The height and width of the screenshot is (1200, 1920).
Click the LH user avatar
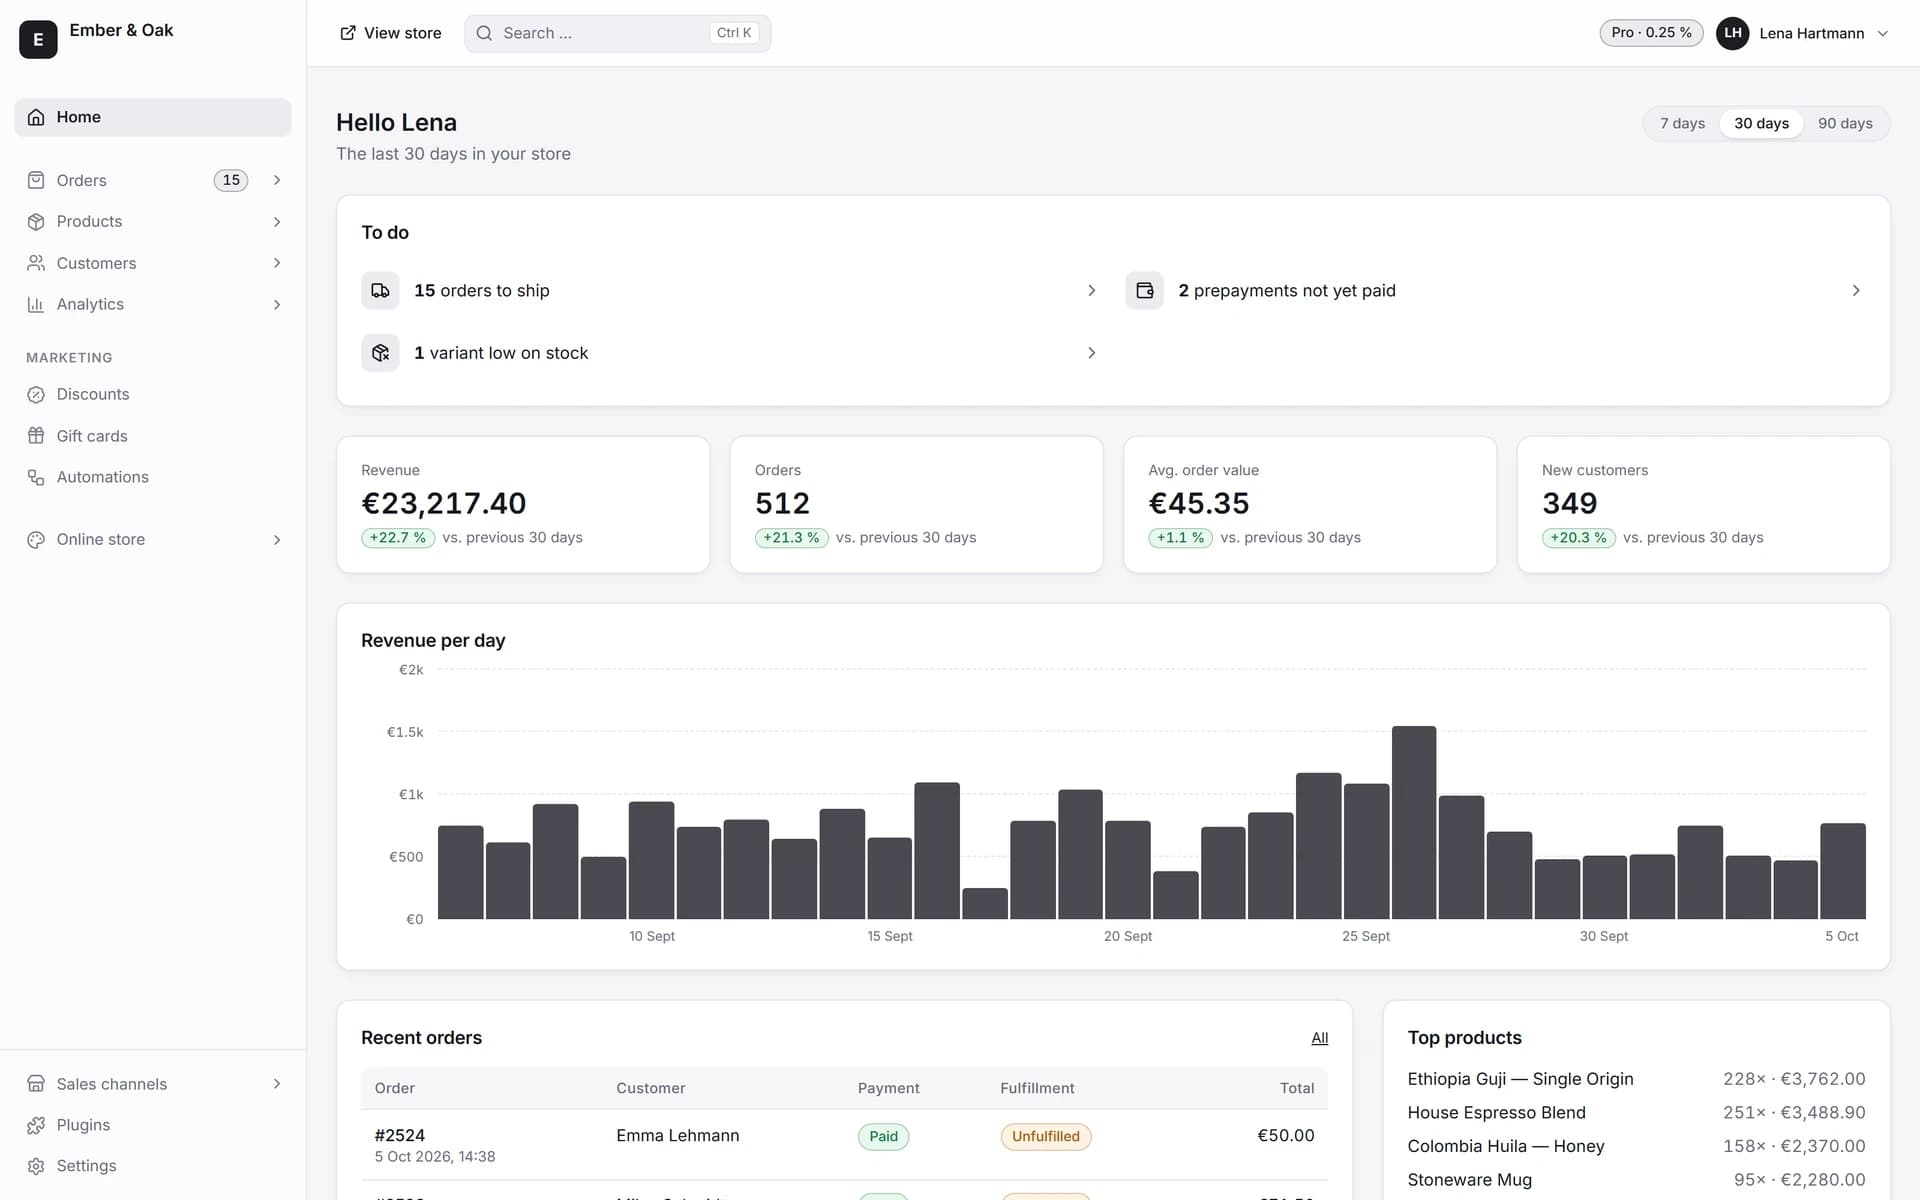coord(1732,33)
